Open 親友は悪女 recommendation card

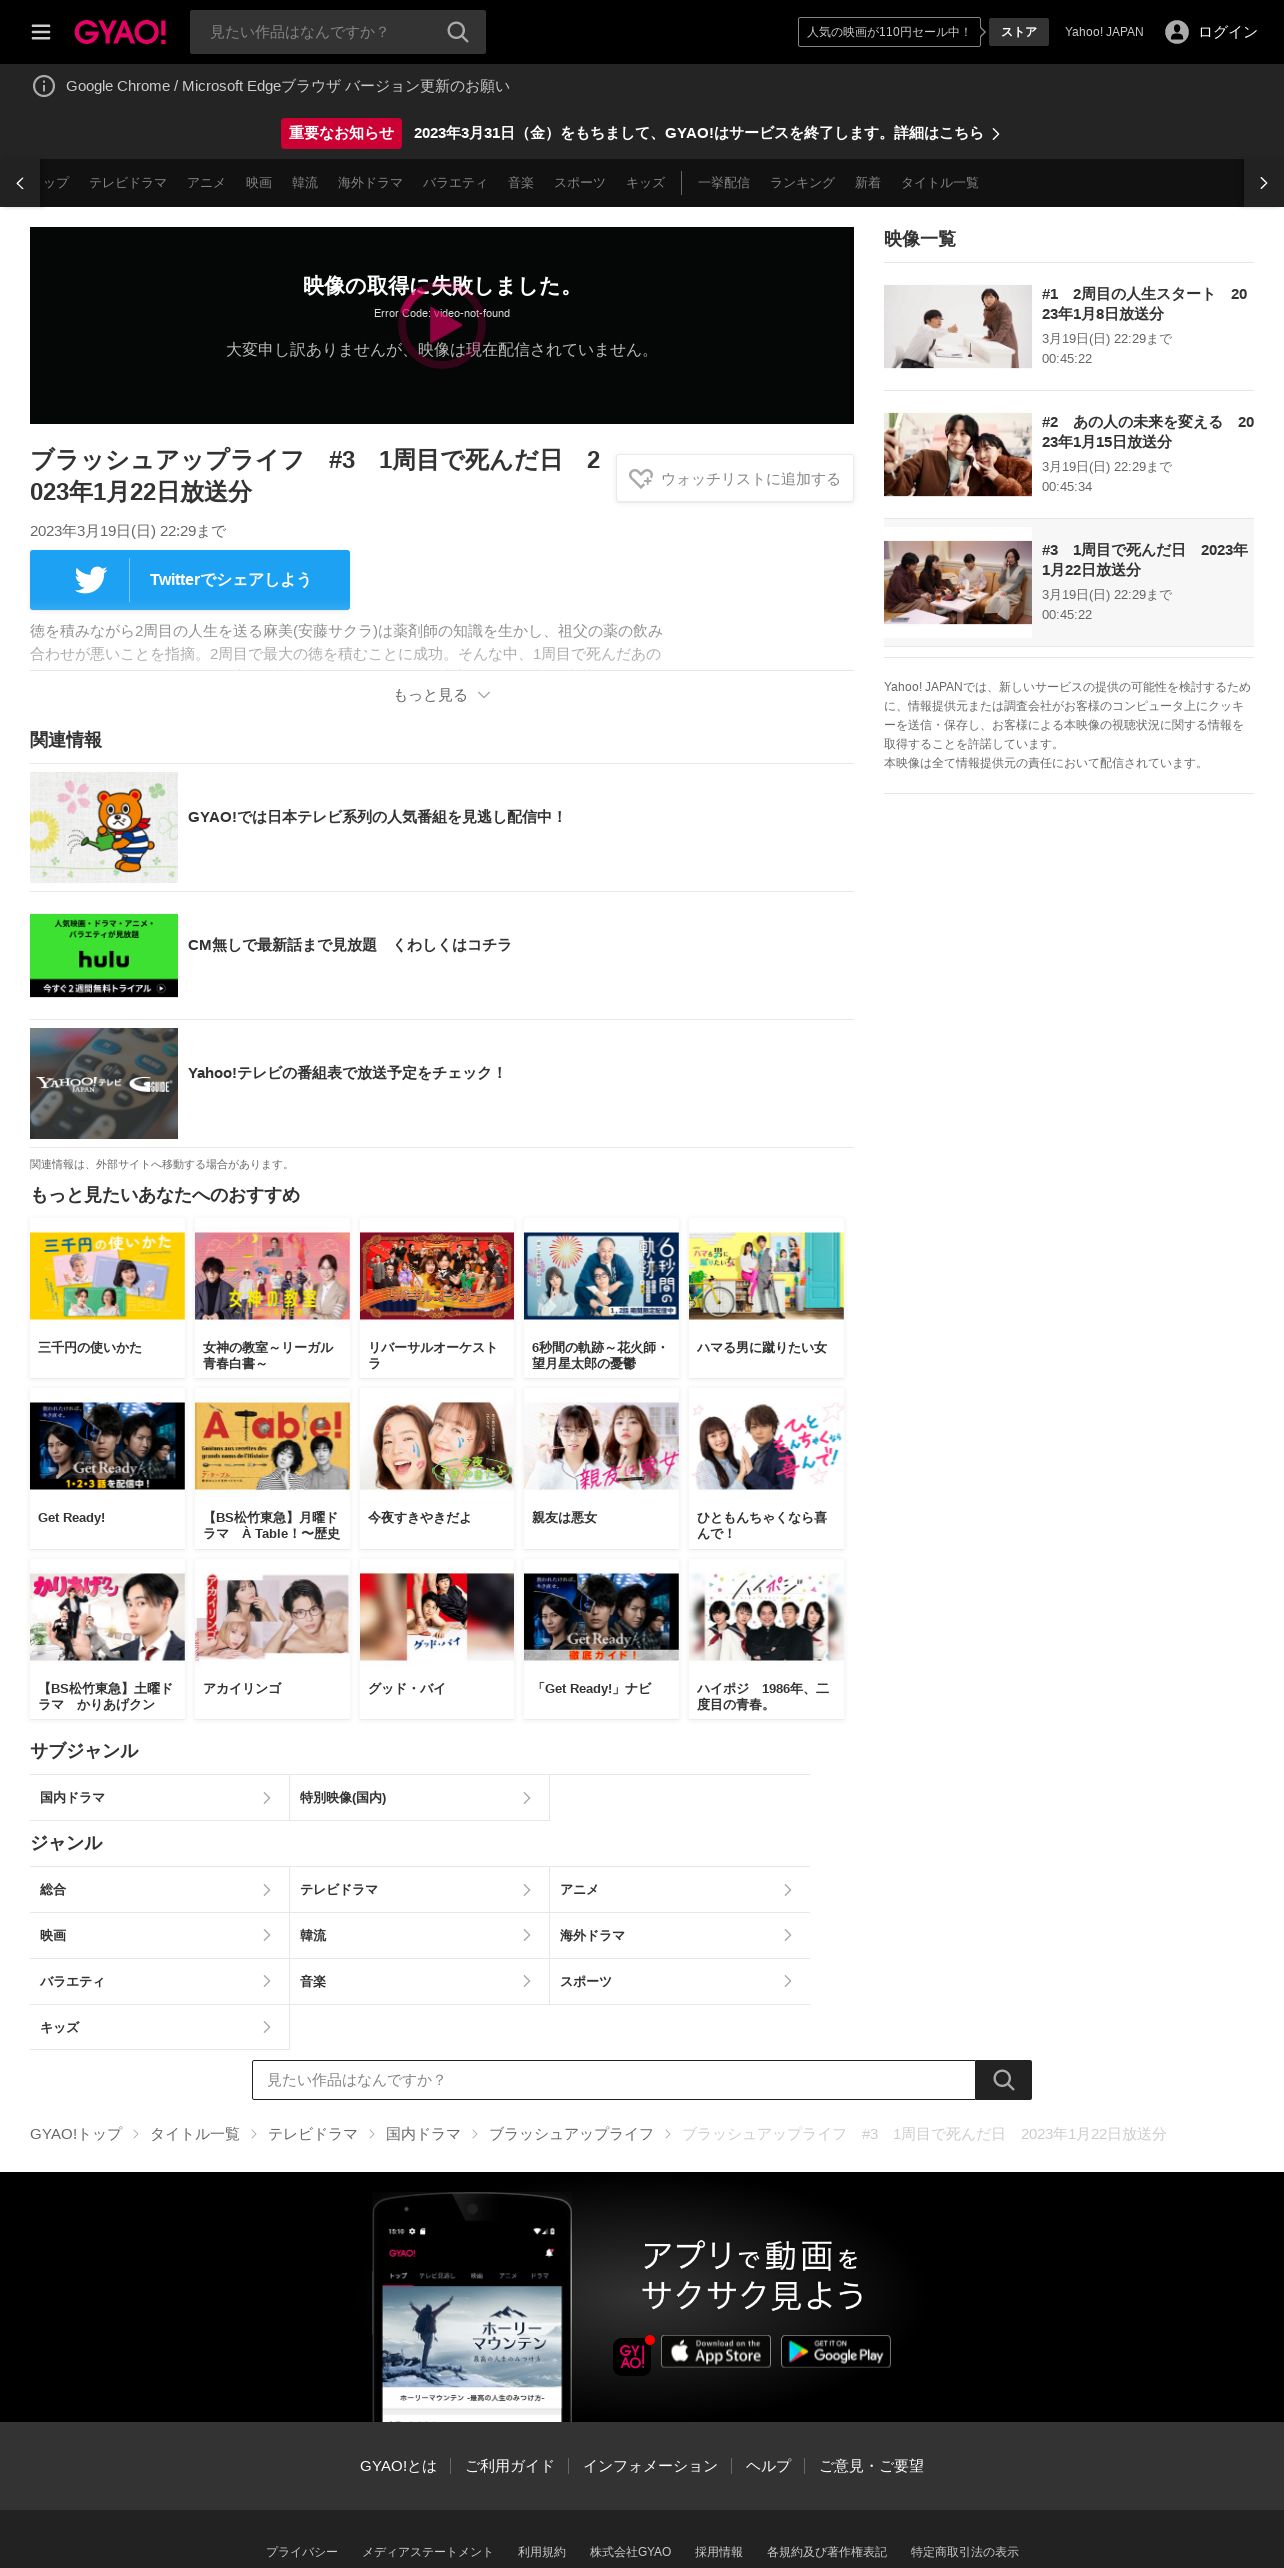[x=601, y=1468]
